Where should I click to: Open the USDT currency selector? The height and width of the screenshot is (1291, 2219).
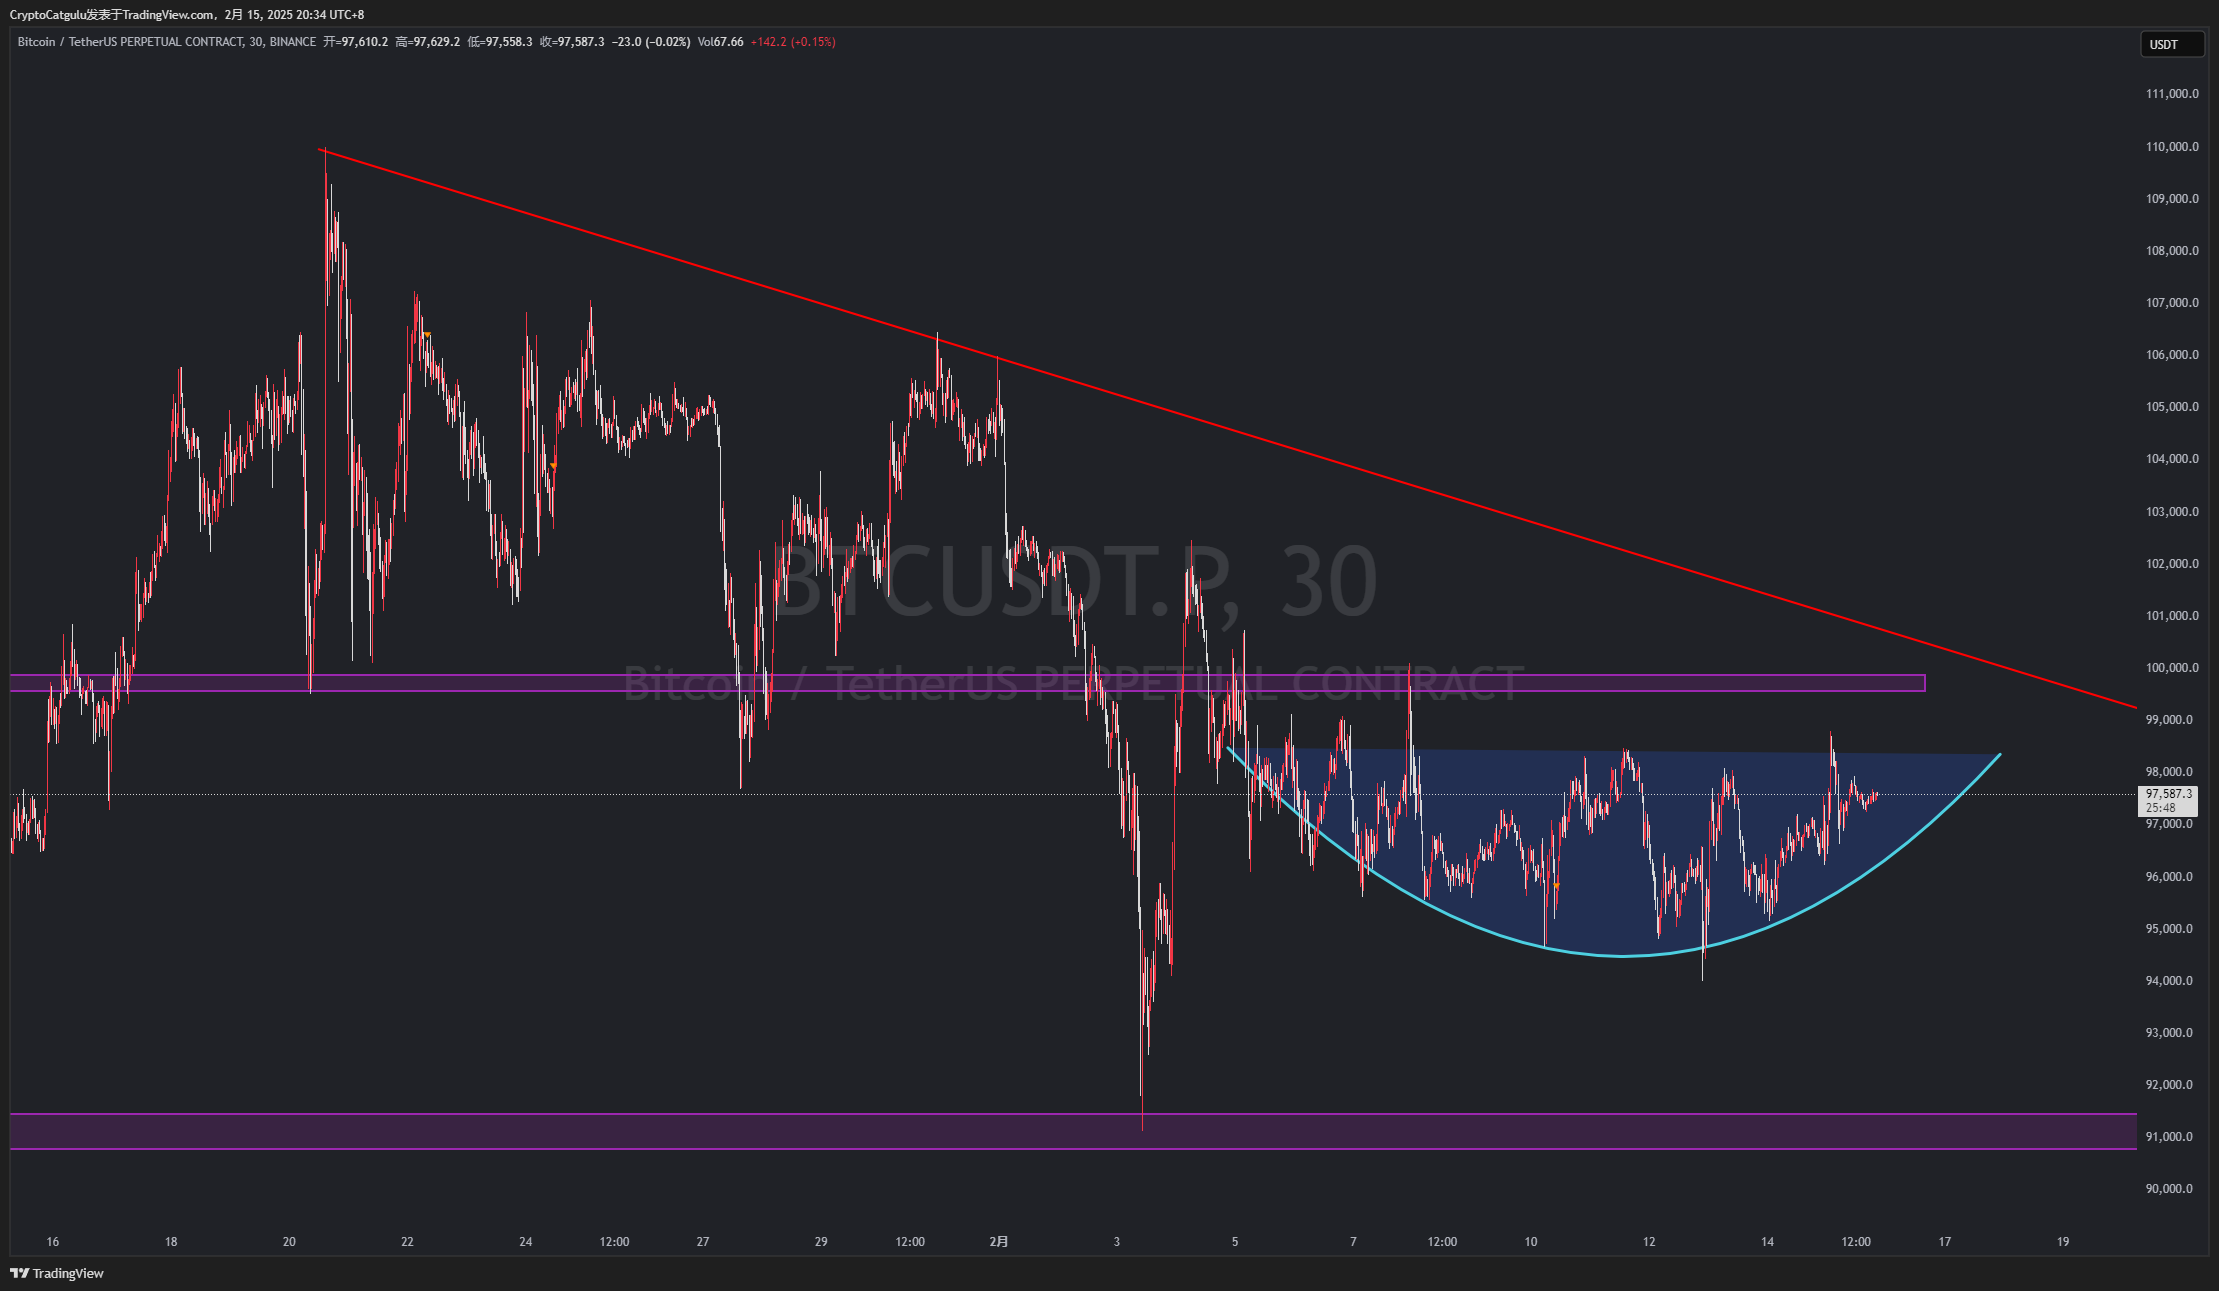coord(2172,44)
